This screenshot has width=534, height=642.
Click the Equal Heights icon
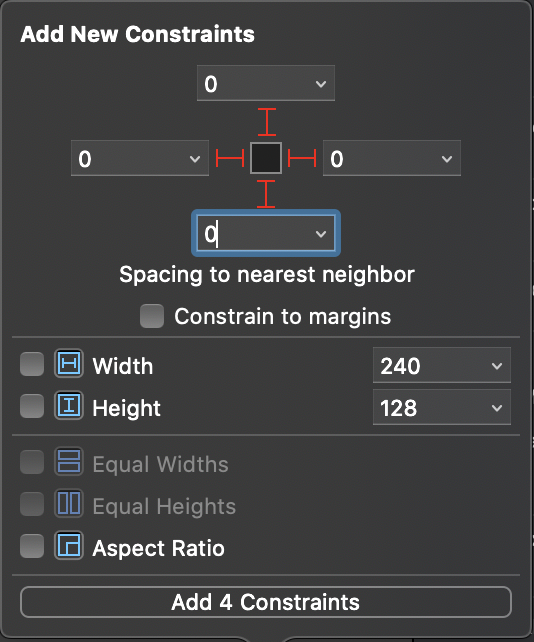(x=69, y=504)
